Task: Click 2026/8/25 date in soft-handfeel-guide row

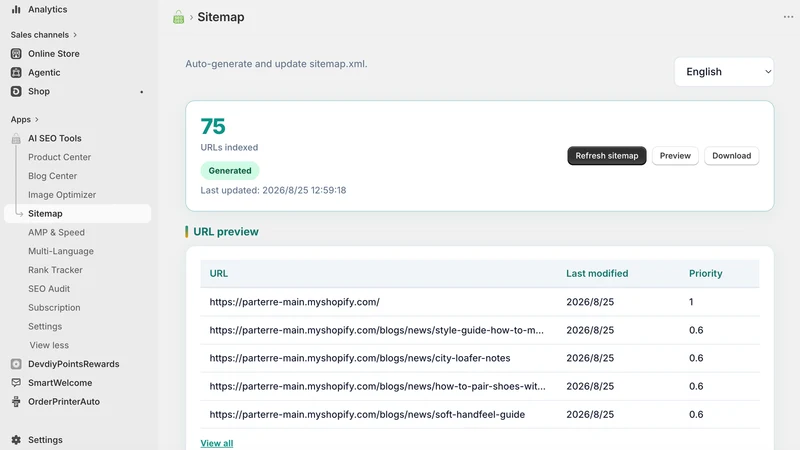Action: [590, 414]
